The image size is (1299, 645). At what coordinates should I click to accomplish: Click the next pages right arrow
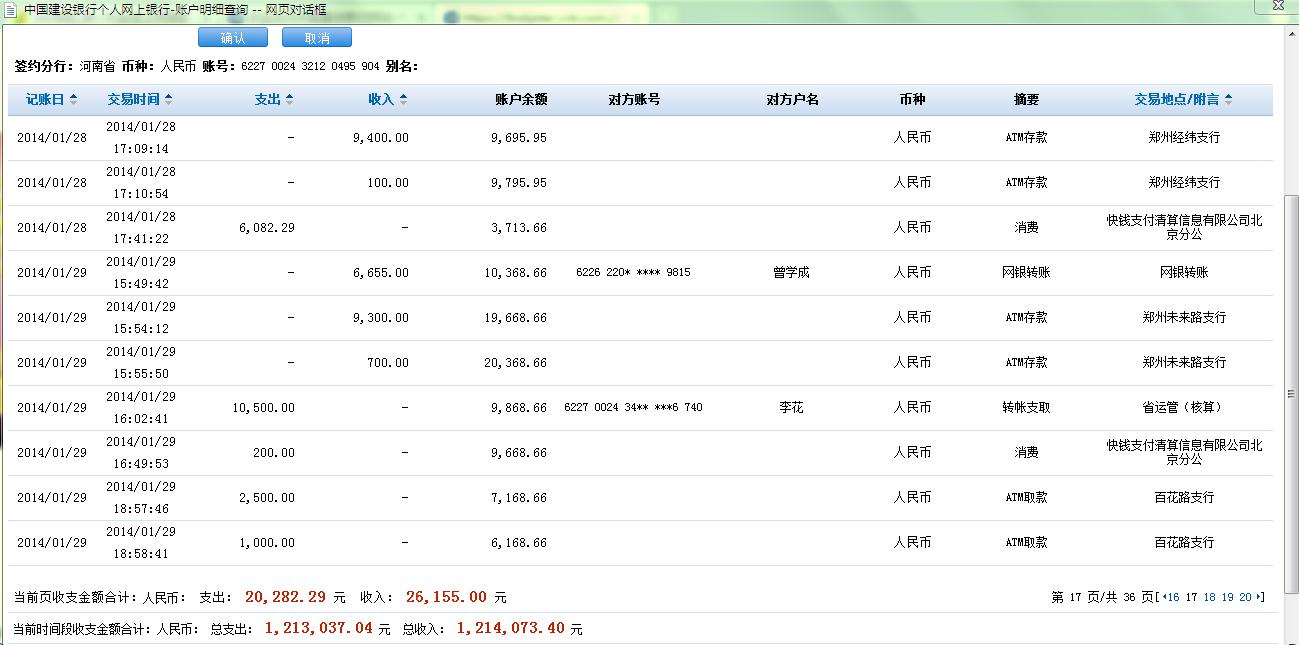click(x=1259, y=597)
